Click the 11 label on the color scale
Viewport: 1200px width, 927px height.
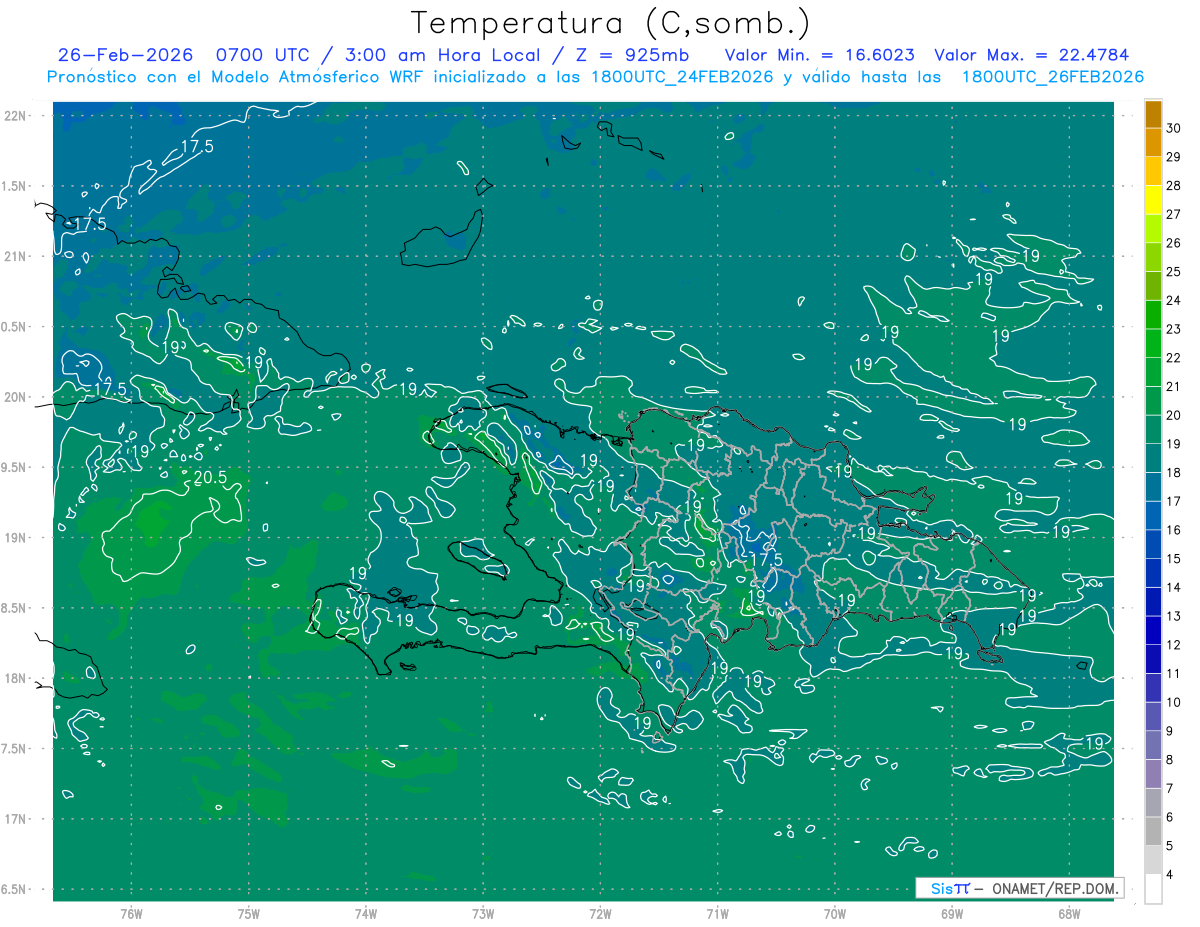tap(1173, 673)
